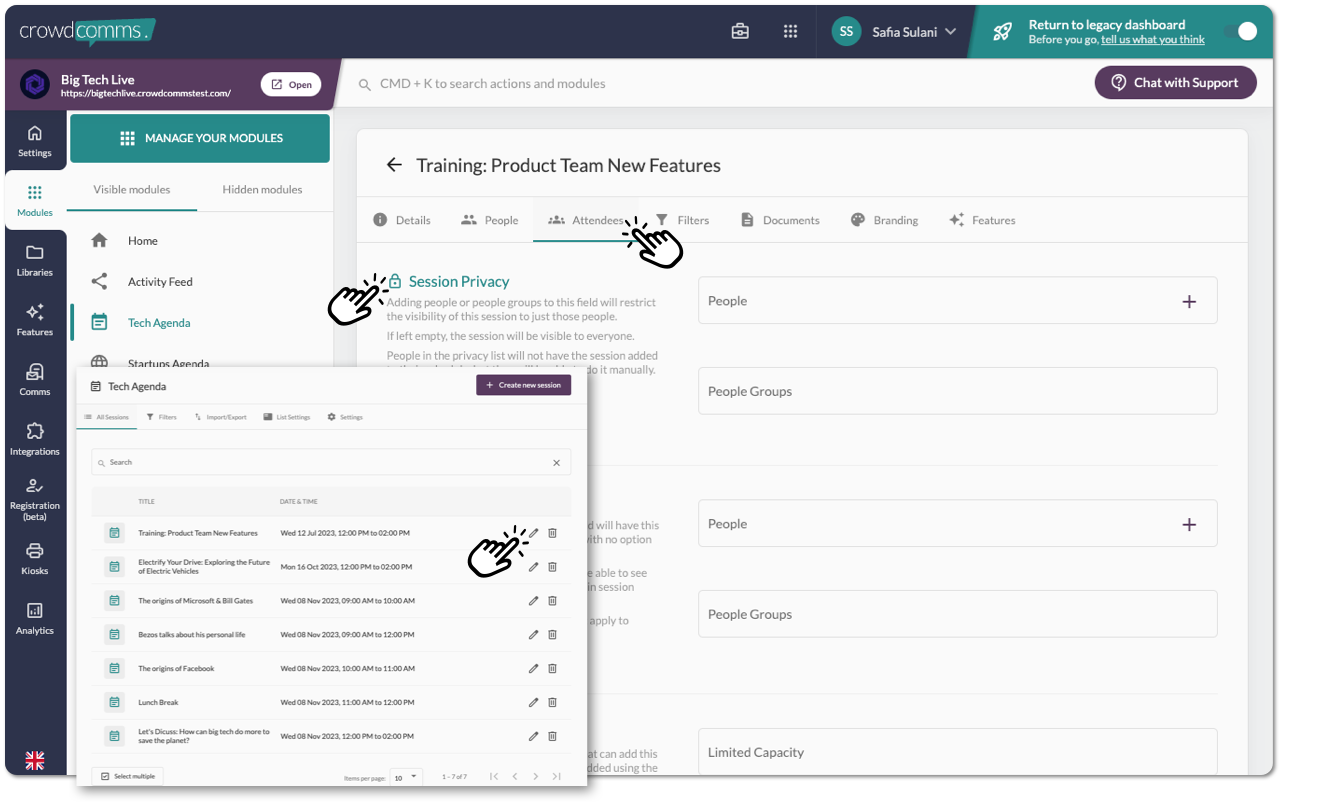The width and height of the screenshot is (1319, 804).
Task: Click the Limited Capacity input field
Action: click(957, 752)
